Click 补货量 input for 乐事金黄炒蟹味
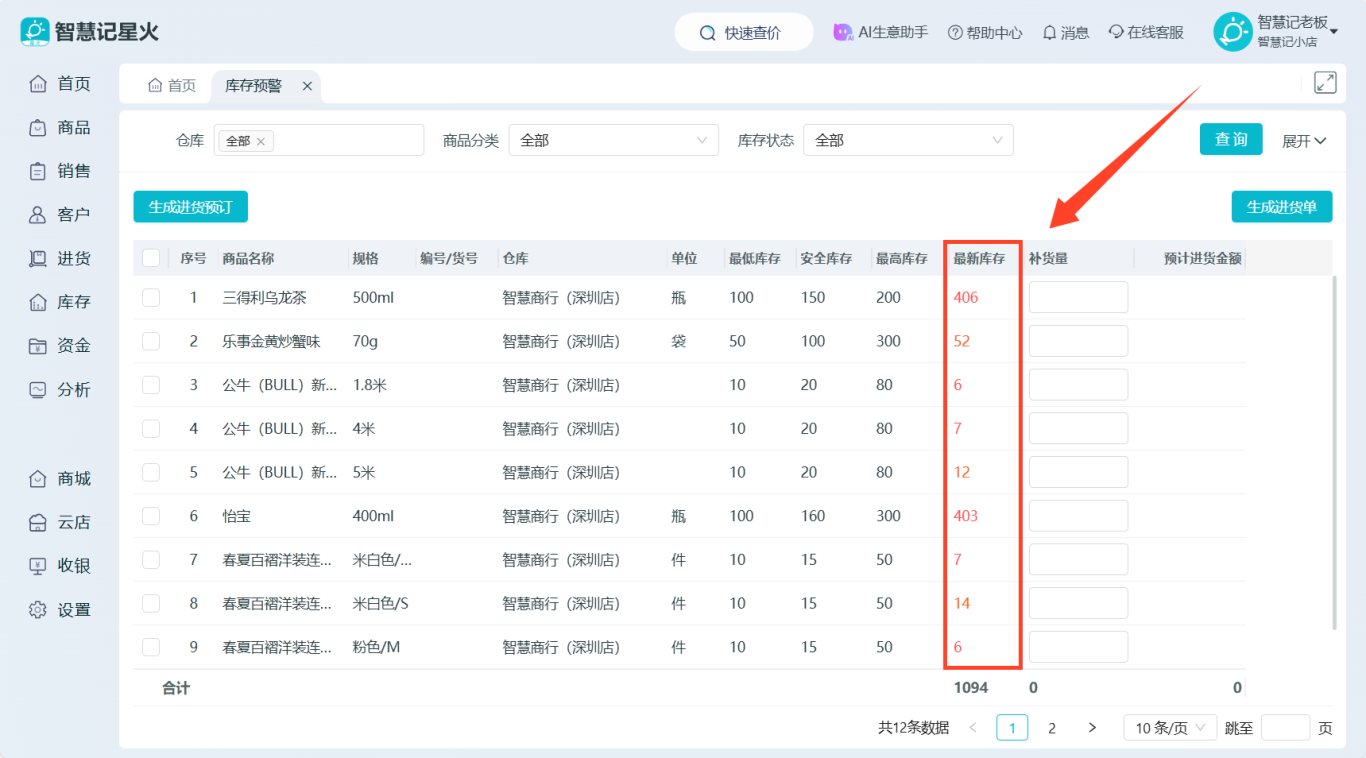 (x=1078, y=341)
